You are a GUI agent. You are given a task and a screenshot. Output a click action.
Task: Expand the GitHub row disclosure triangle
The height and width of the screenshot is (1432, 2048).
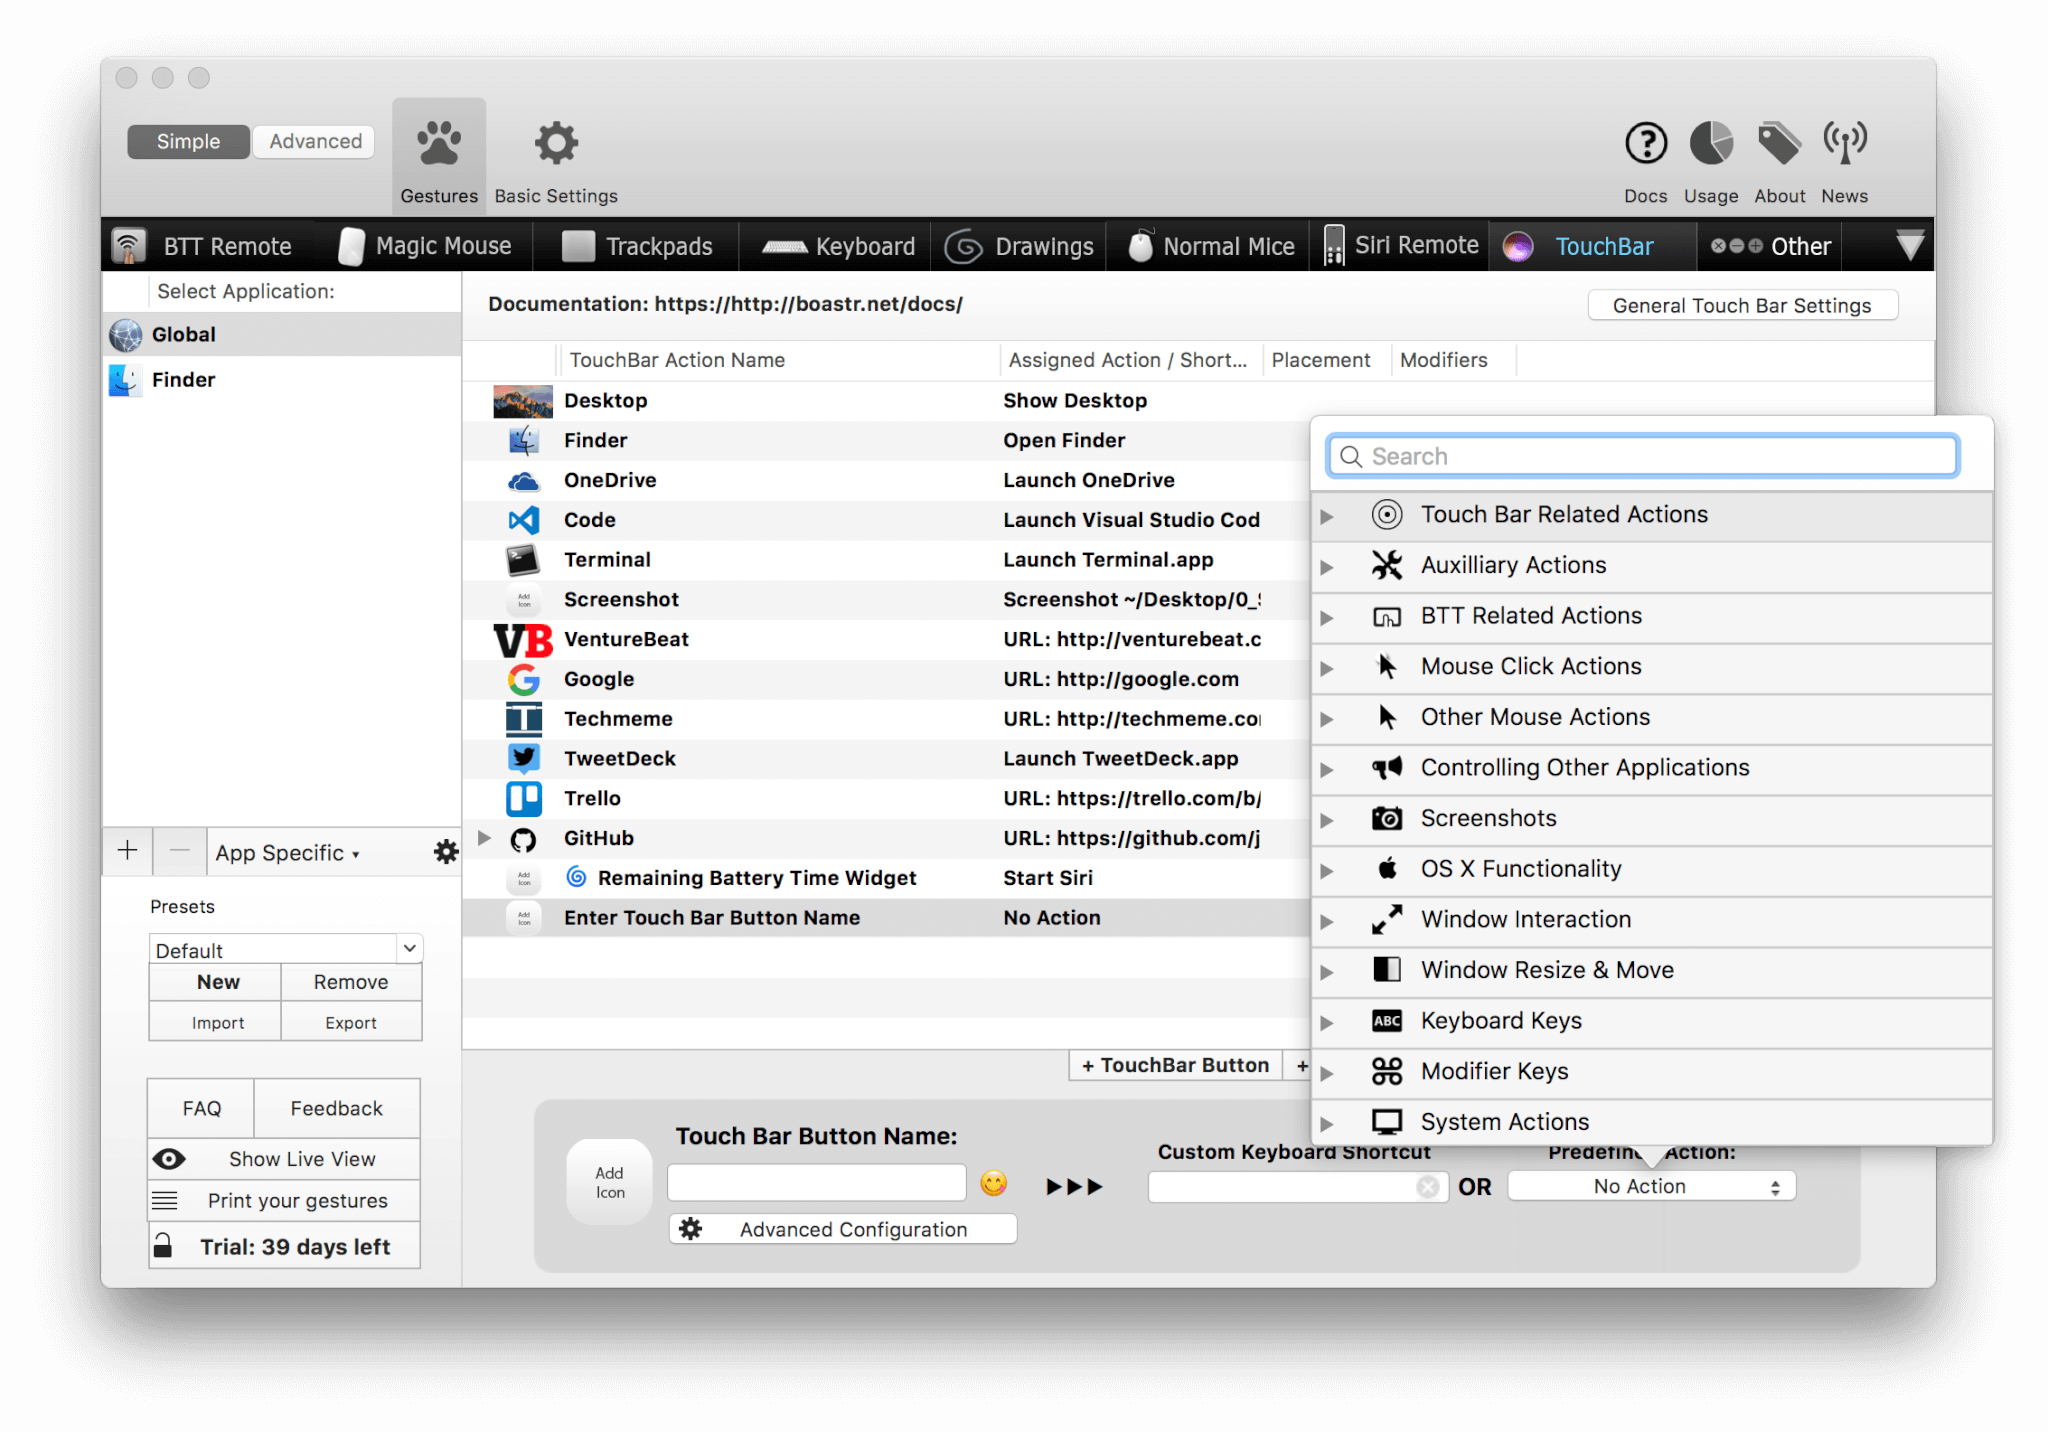[485, 838]
